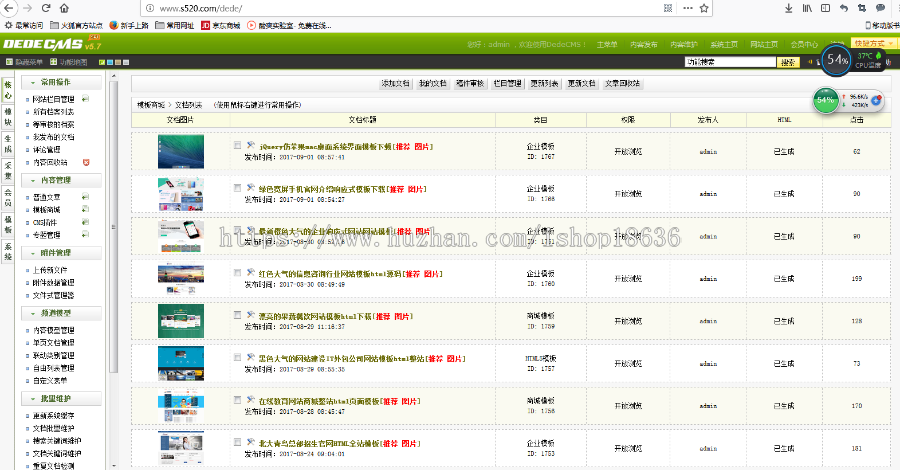
Task: Click the yellow 搜索 search button
Action: pos(788,62)
